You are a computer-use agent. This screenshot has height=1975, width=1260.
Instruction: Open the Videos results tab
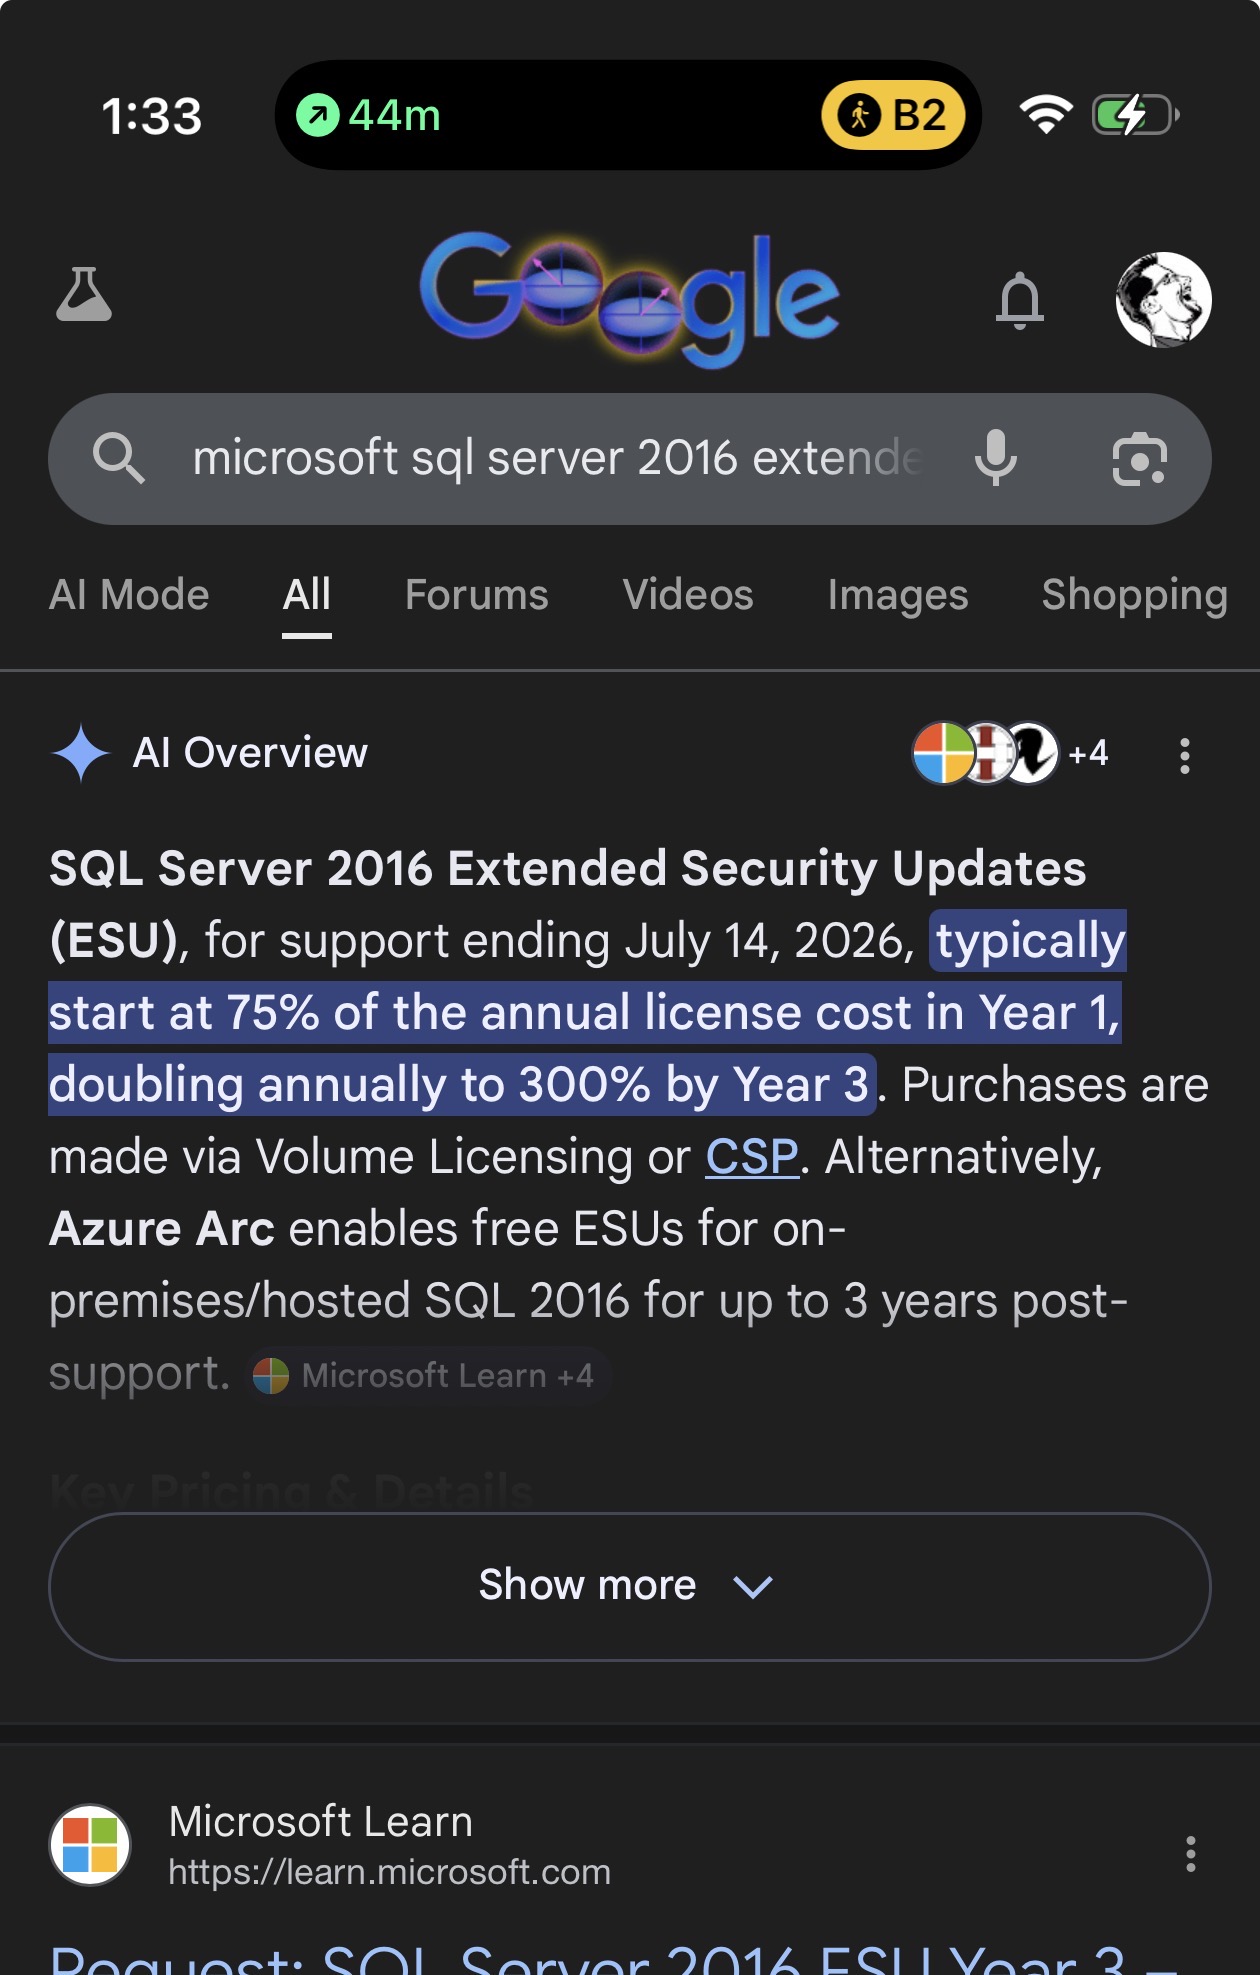click(x=688, y=595)
